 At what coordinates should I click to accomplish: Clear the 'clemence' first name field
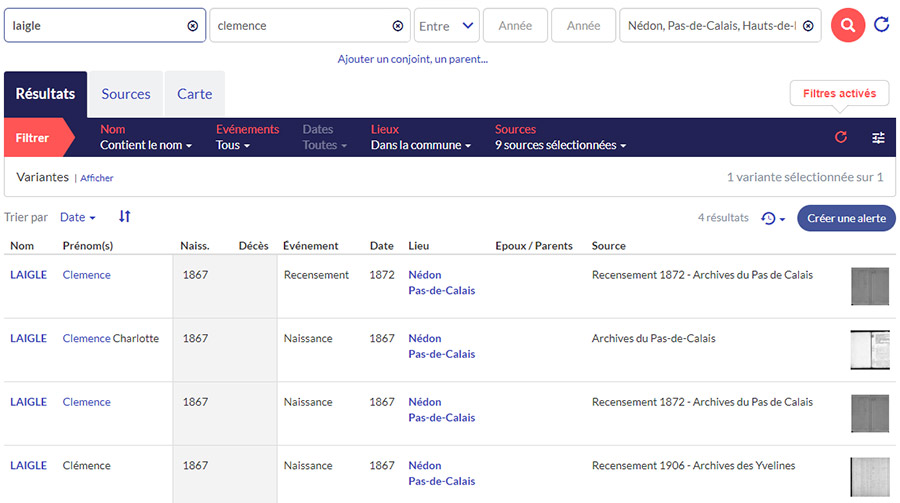(x=397, y=26)
